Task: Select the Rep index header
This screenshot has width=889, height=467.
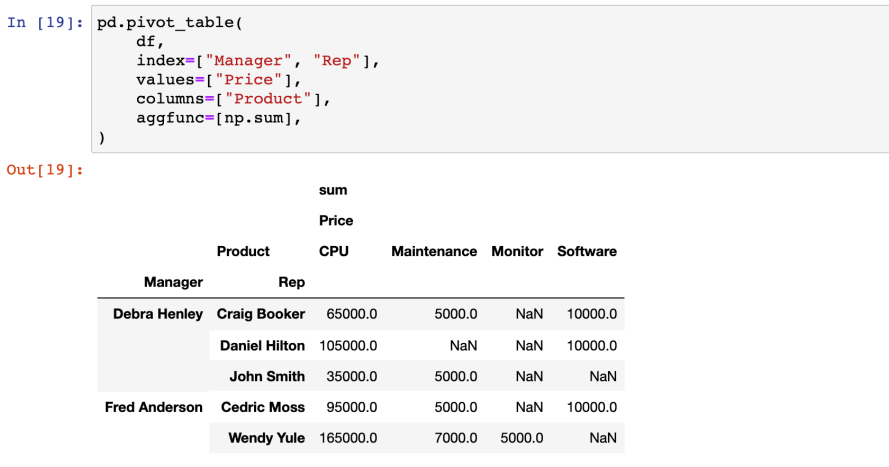Action: point(291,282)
